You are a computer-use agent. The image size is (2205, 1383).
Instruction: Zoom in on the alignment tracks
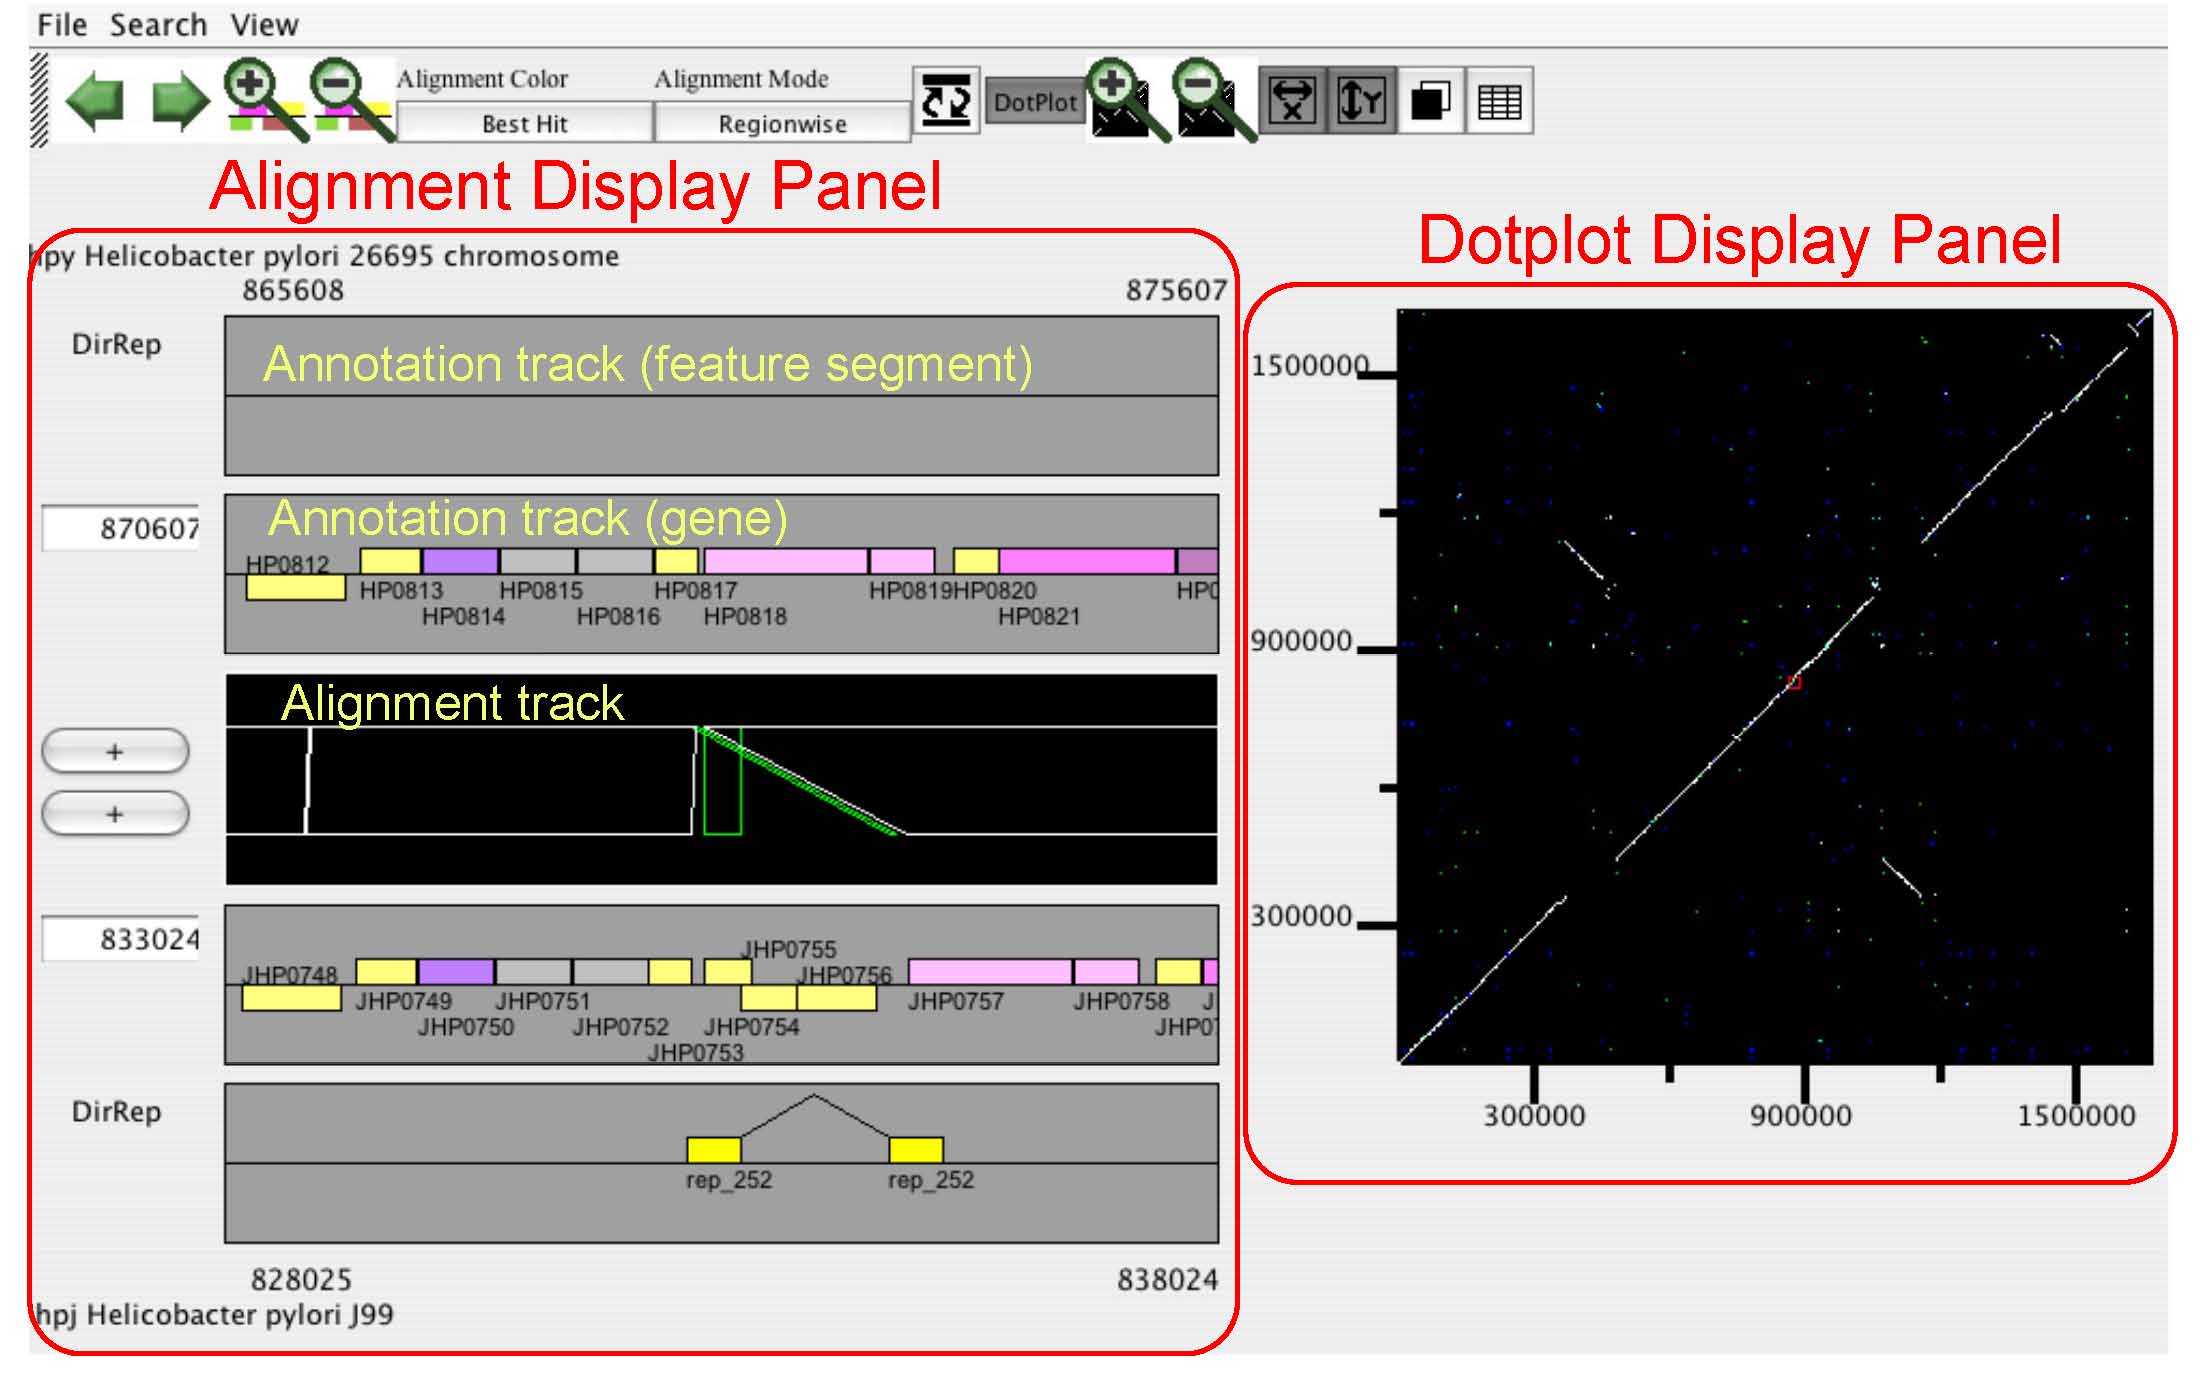[250, 88]
